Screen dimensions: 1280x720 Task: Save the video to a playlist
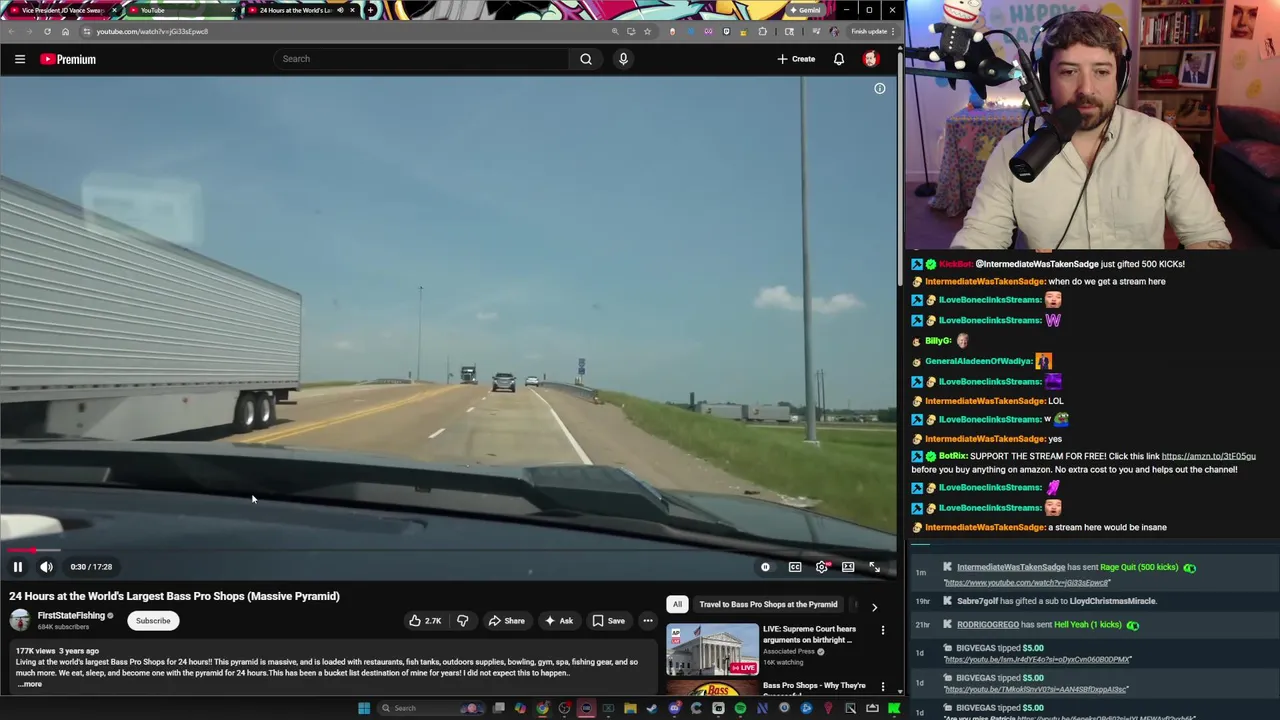608,621
